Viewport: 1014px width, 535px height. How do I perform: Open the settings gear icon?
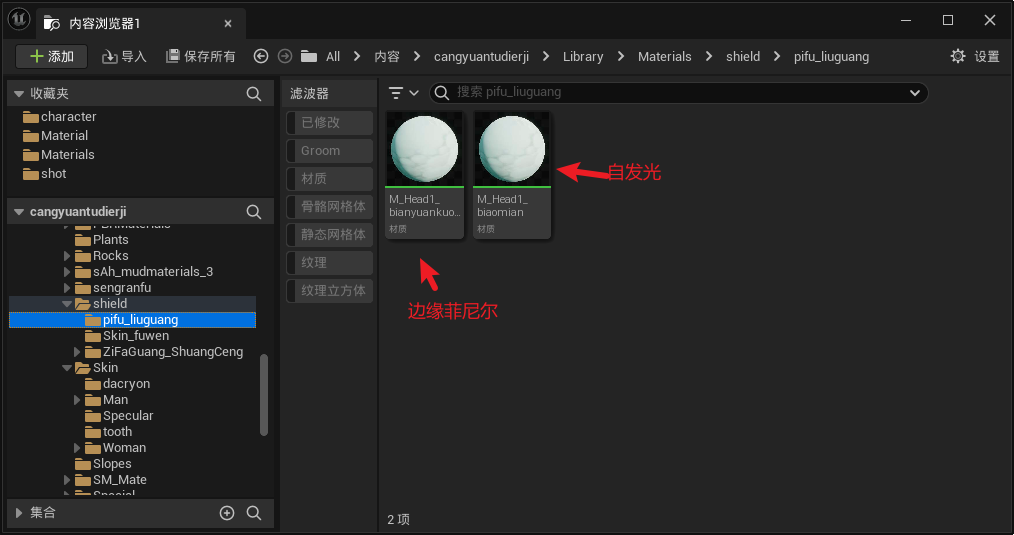(958, 57)
